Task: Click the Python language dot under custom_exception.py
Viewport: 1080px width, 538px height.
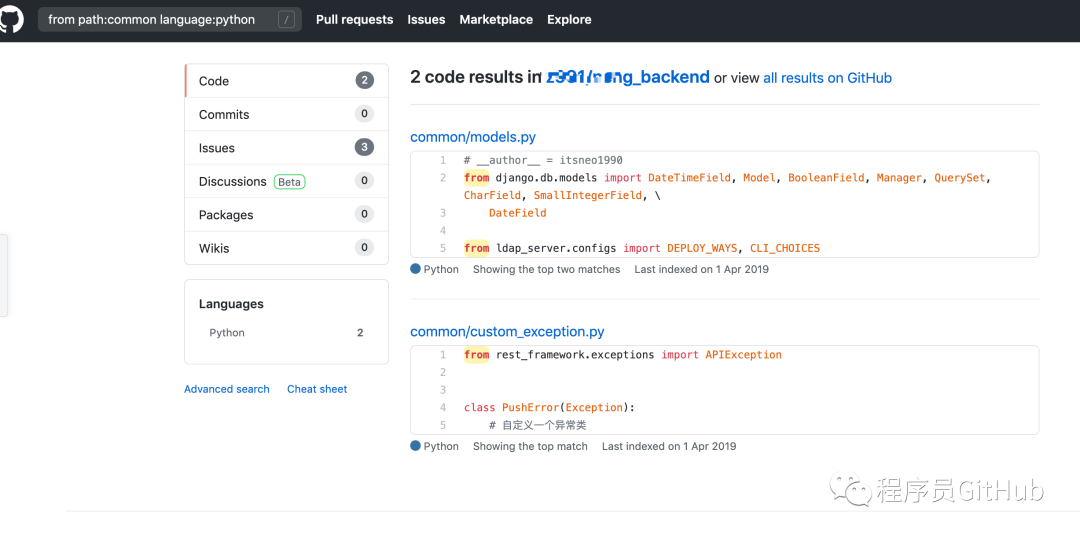Action: (x=416, y=446)
